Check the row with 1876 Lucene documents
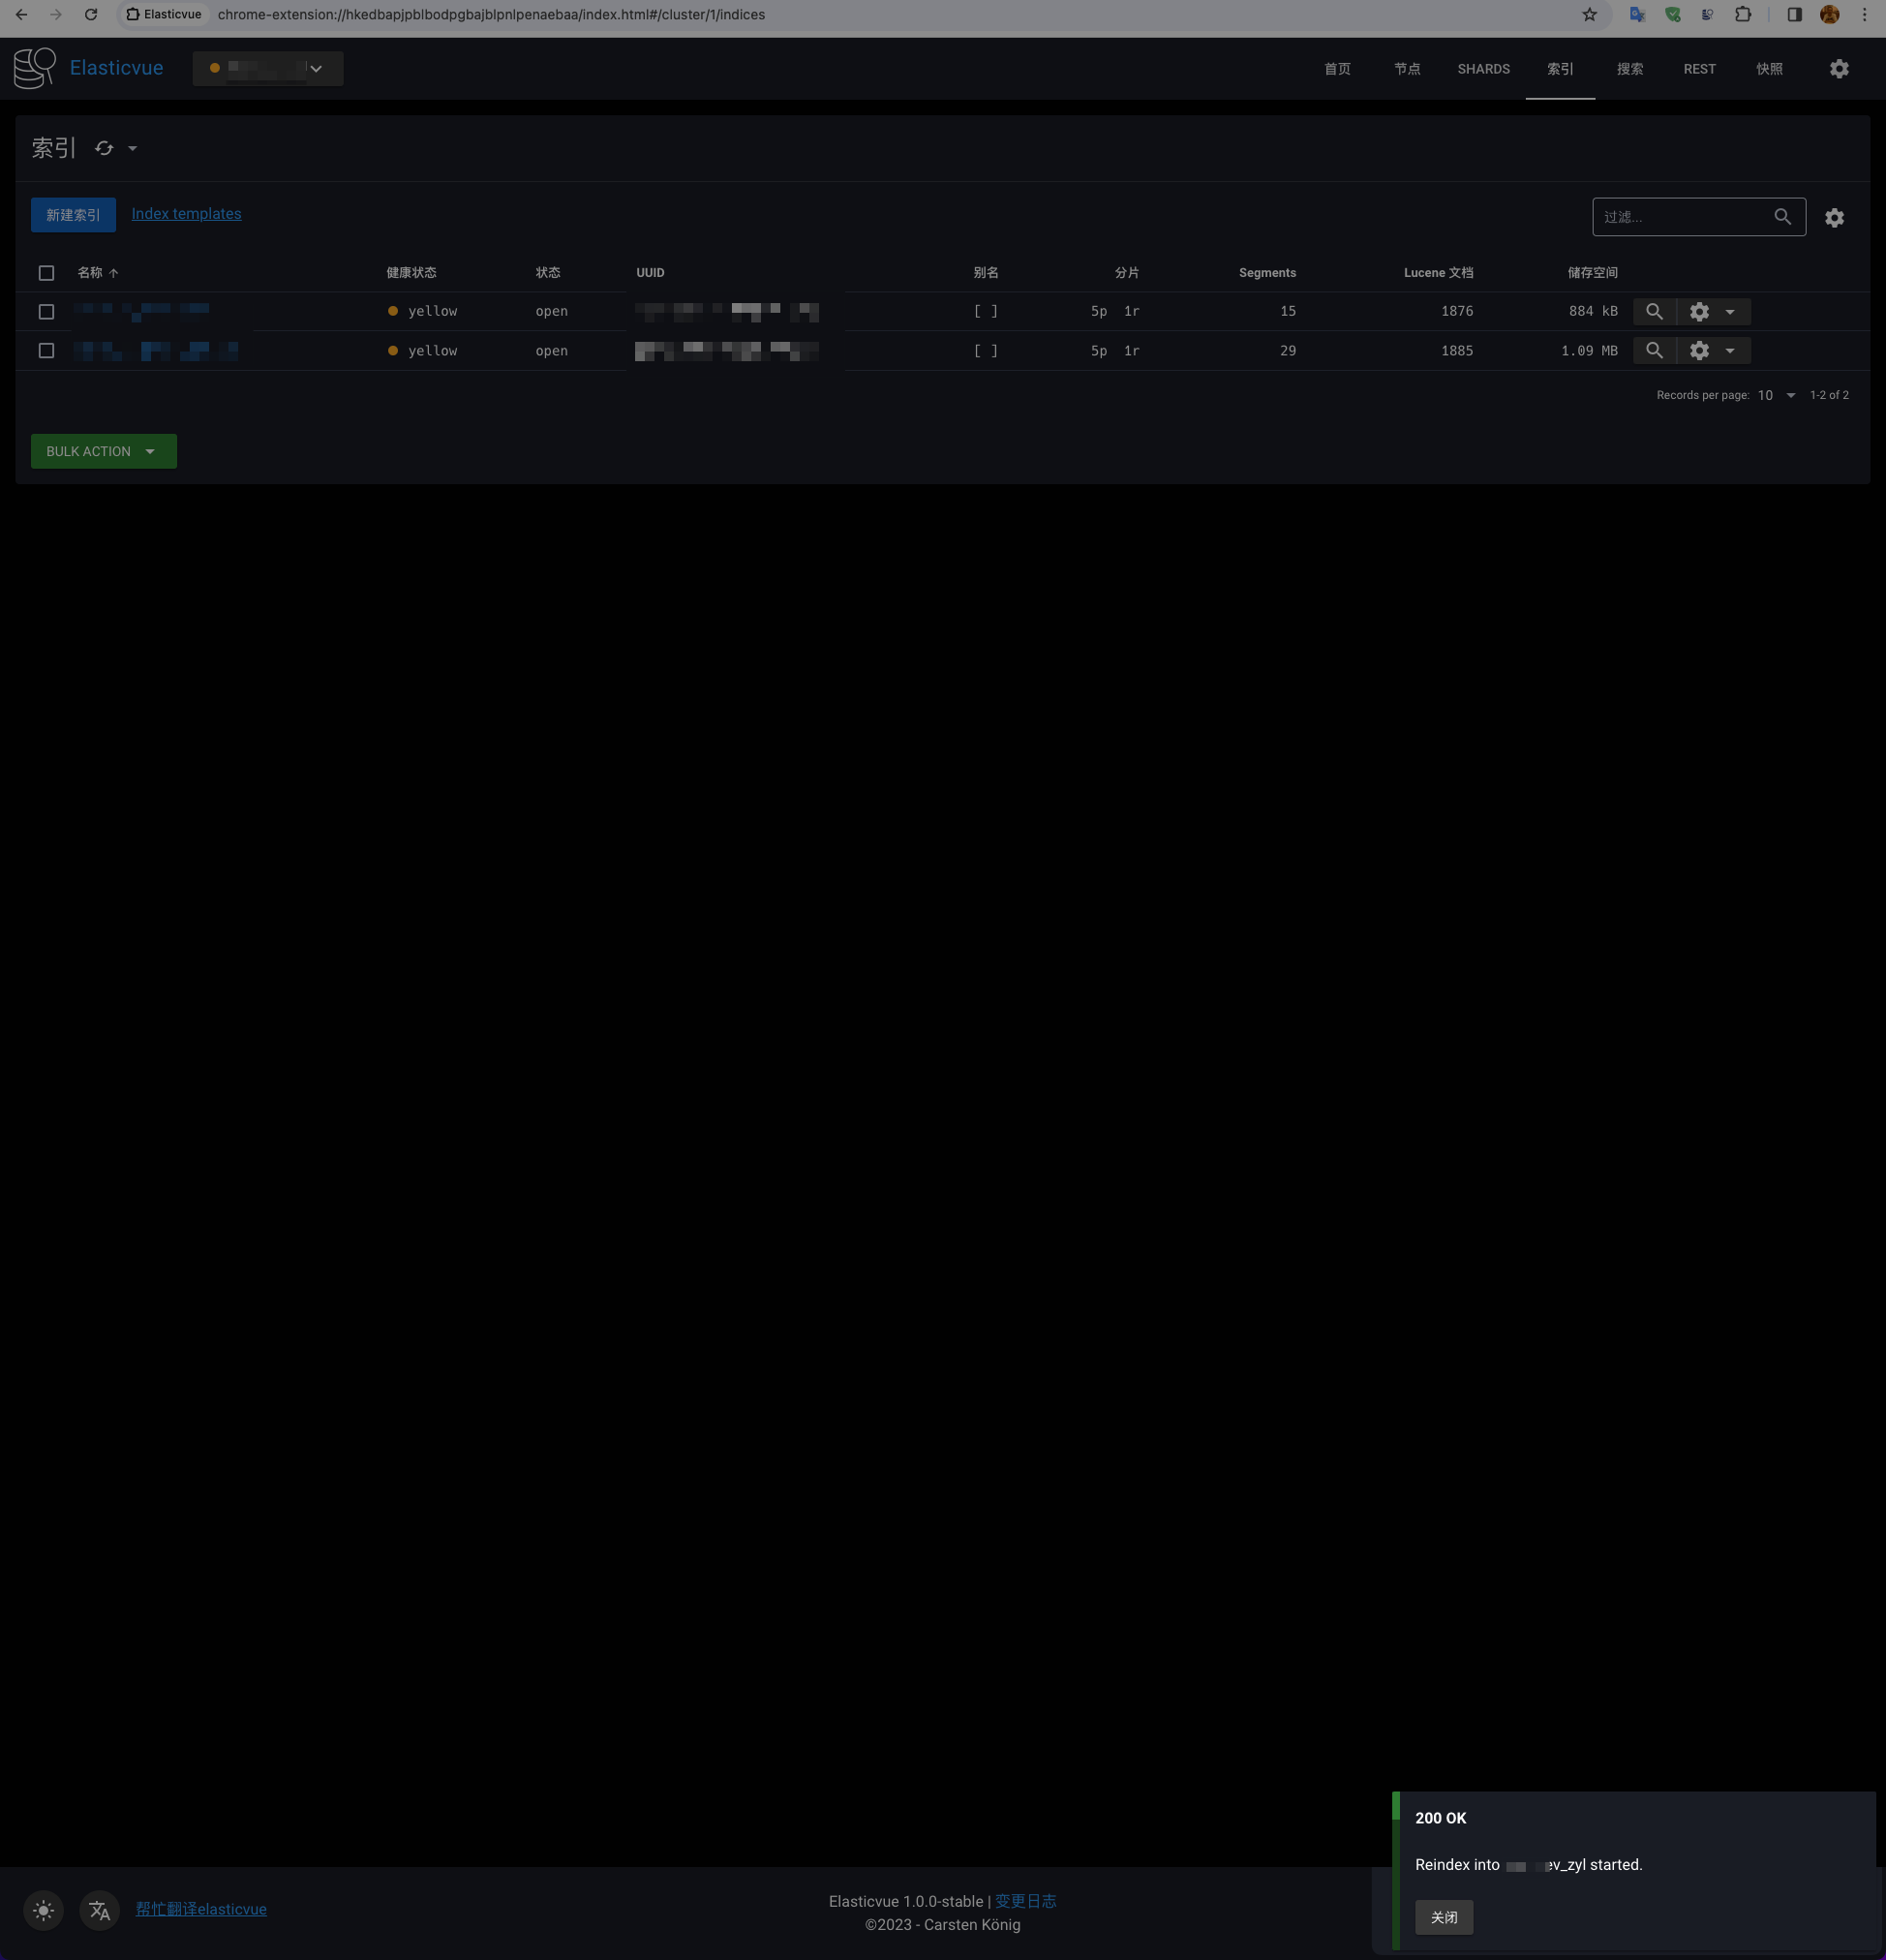The width and height of the screenshot is (1886, 1960). 46,312
